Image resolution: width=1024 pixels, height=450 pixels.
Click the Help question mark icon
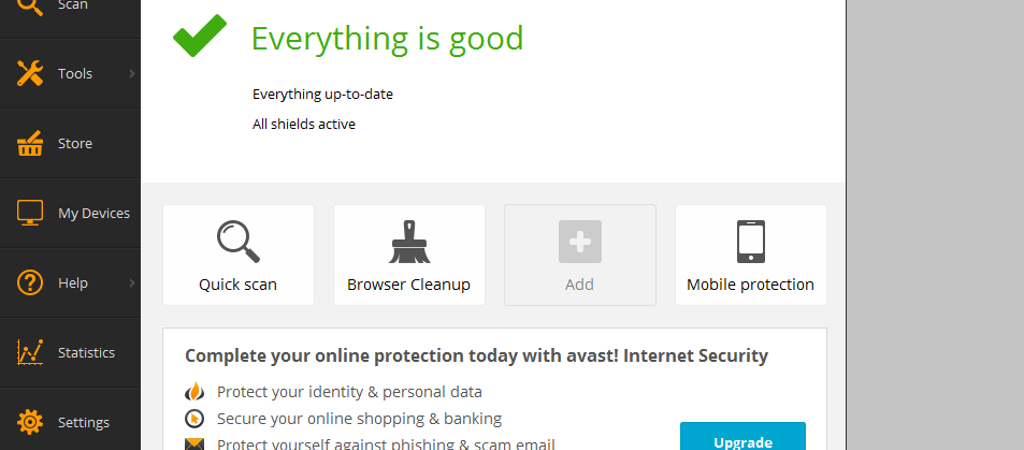tap(29, 283)
